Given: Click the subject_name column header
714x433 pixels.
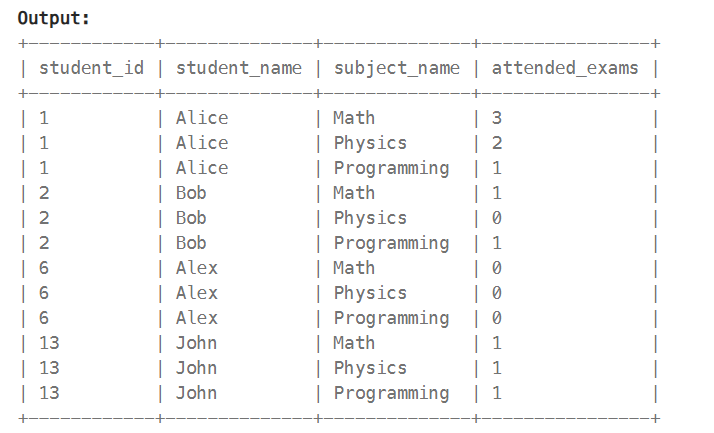Looking at the screenshot, I should pyautogui.click(x=396, y=68).
